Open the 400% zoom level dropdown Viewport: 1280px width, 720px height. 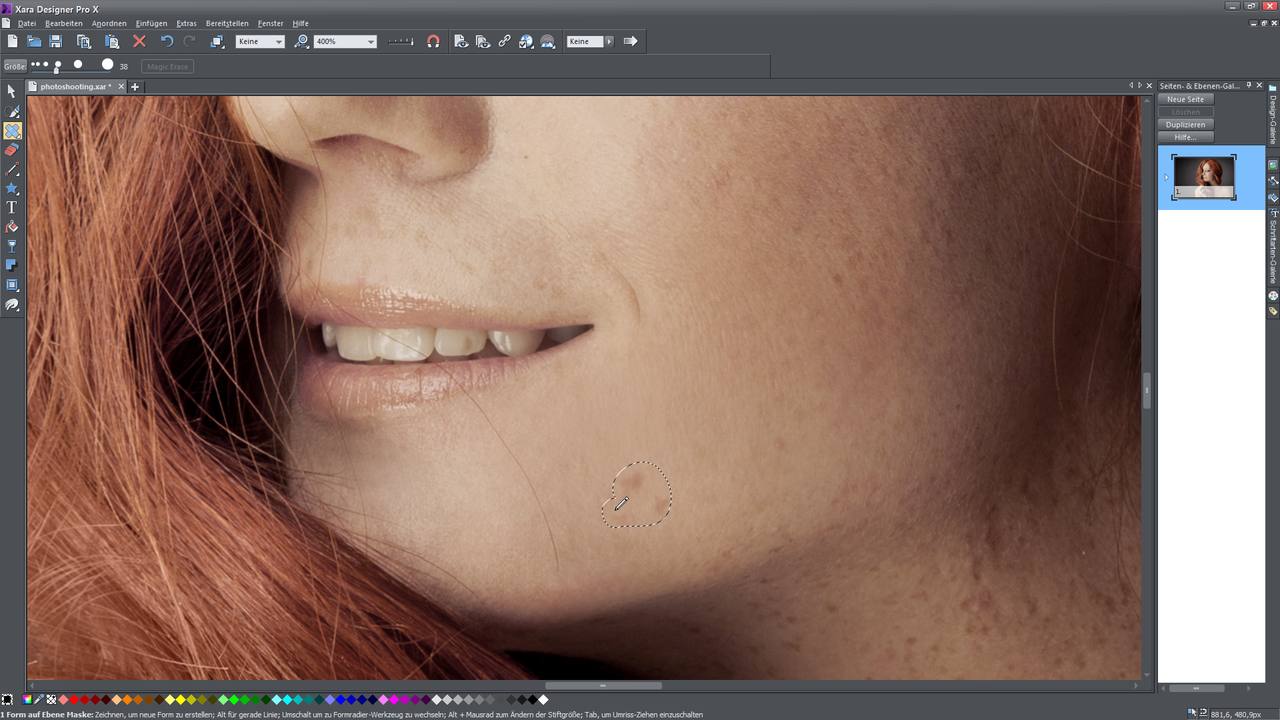click(345, 41)
